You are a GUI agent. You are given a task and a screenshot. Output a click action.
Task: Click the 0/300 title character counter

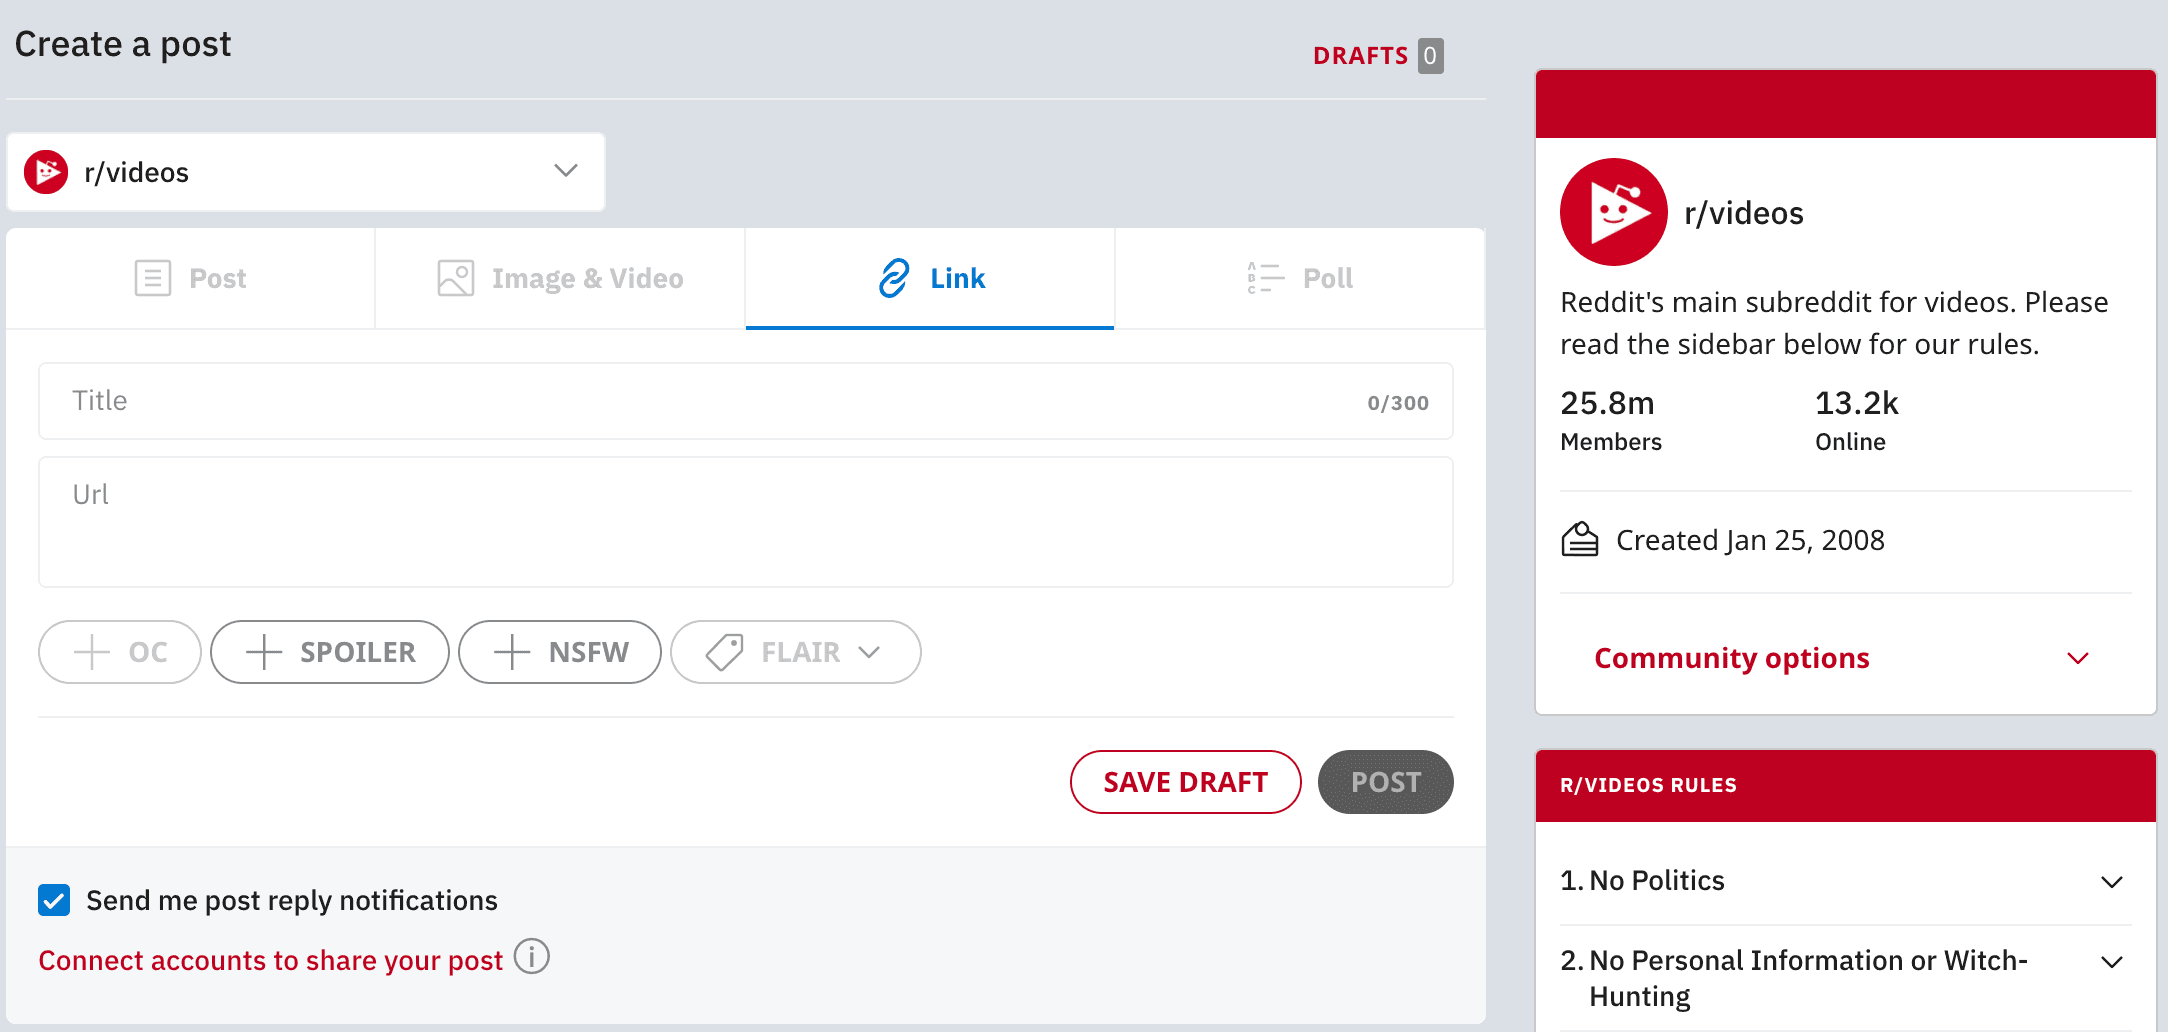click(1398, 403)
